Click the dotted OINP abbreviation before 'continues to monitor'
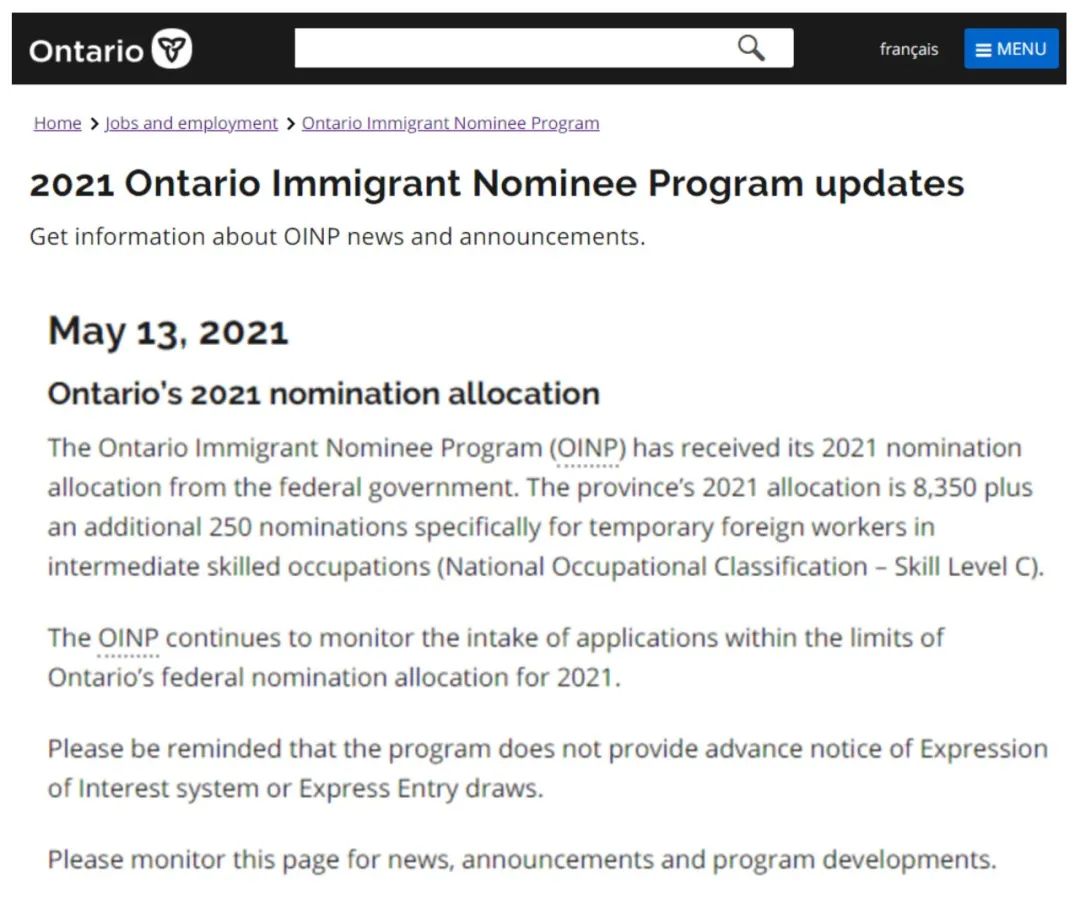Image resolution: width=1080 pixels, height=900 pixels. coord(128,638)
